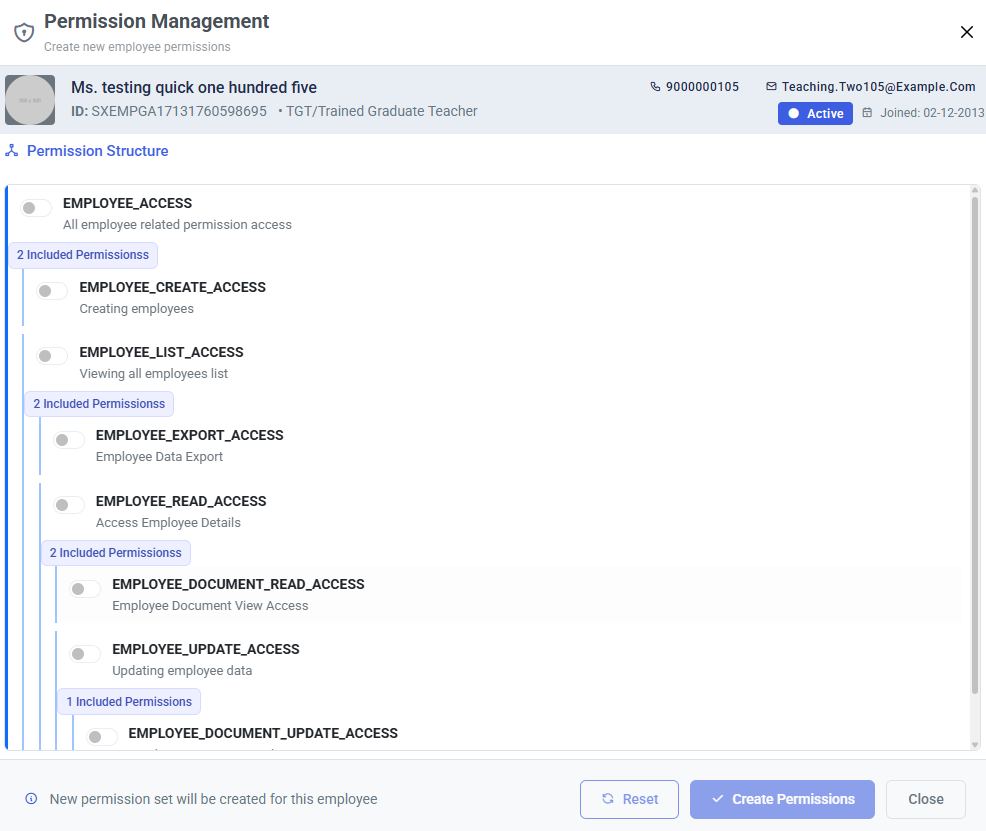
Task: Click the calendar icon next to Joined date
Action: click(867, 113)
